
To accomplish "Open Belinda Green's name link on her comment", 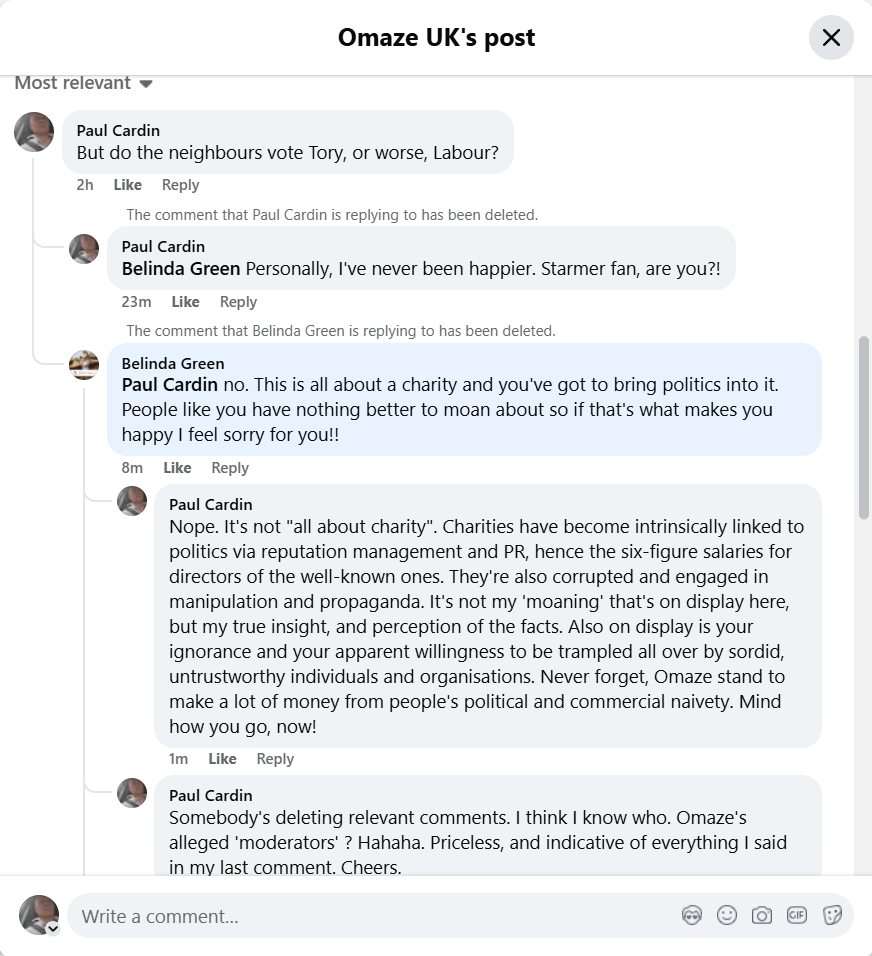I will pos(173,364).
